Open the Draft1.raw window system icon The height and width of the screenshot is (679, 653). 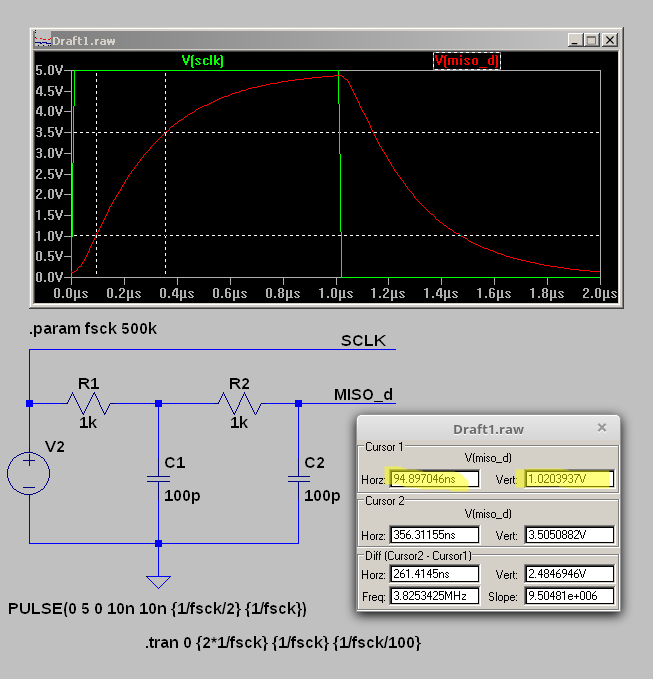(42, 40)
